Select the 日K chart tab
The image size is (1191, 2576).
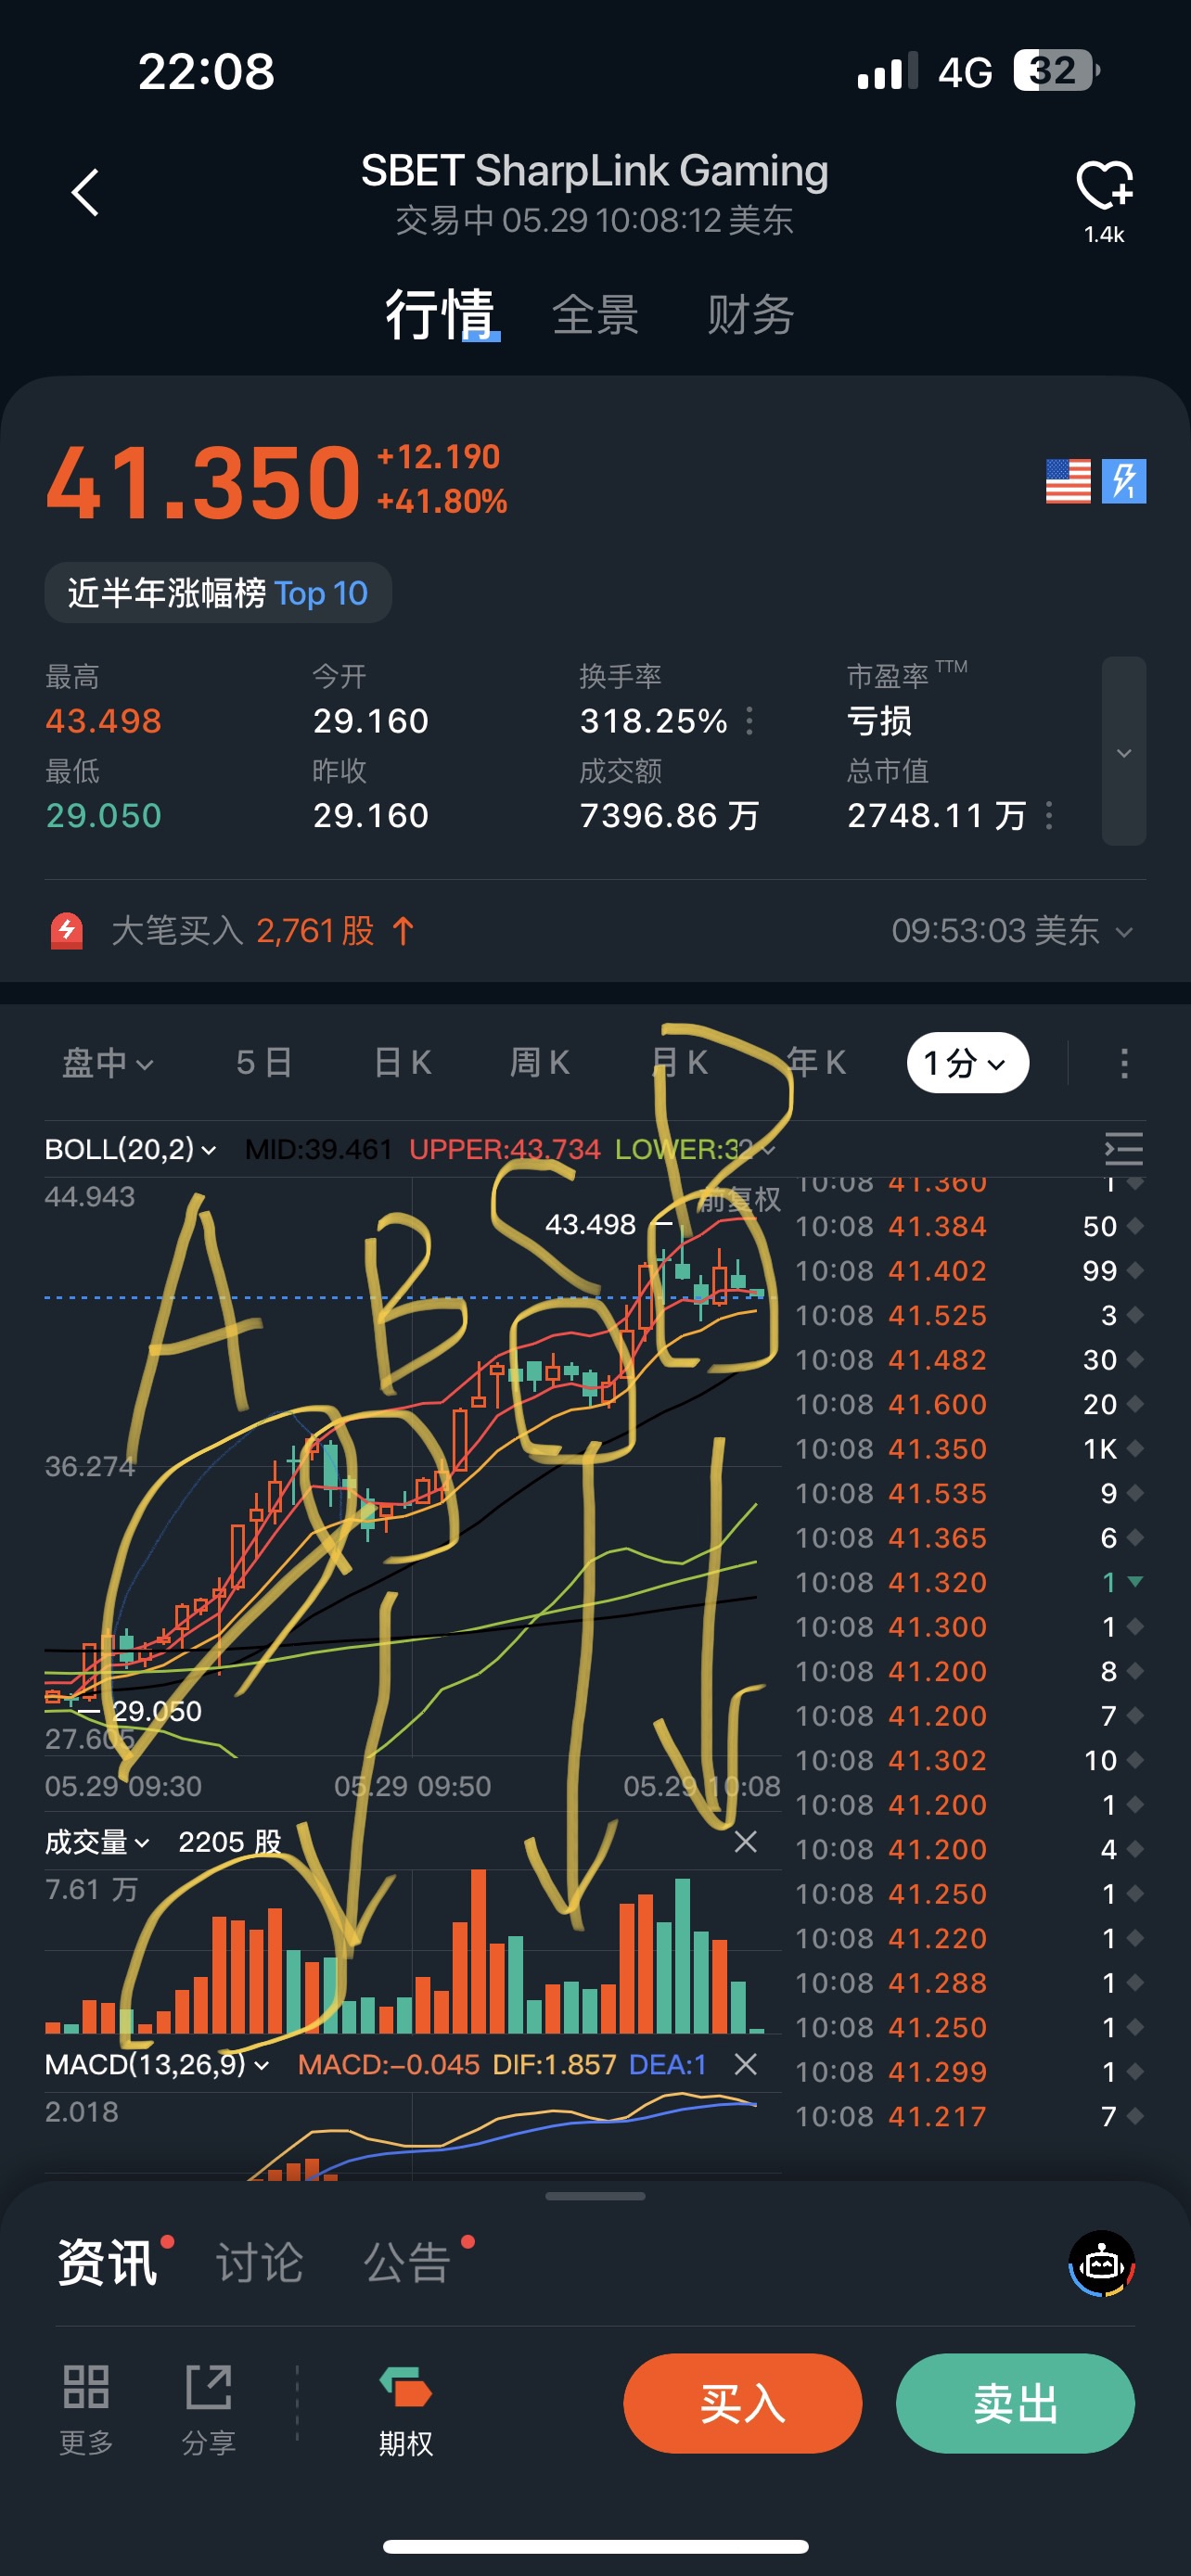click(402, 1063)
